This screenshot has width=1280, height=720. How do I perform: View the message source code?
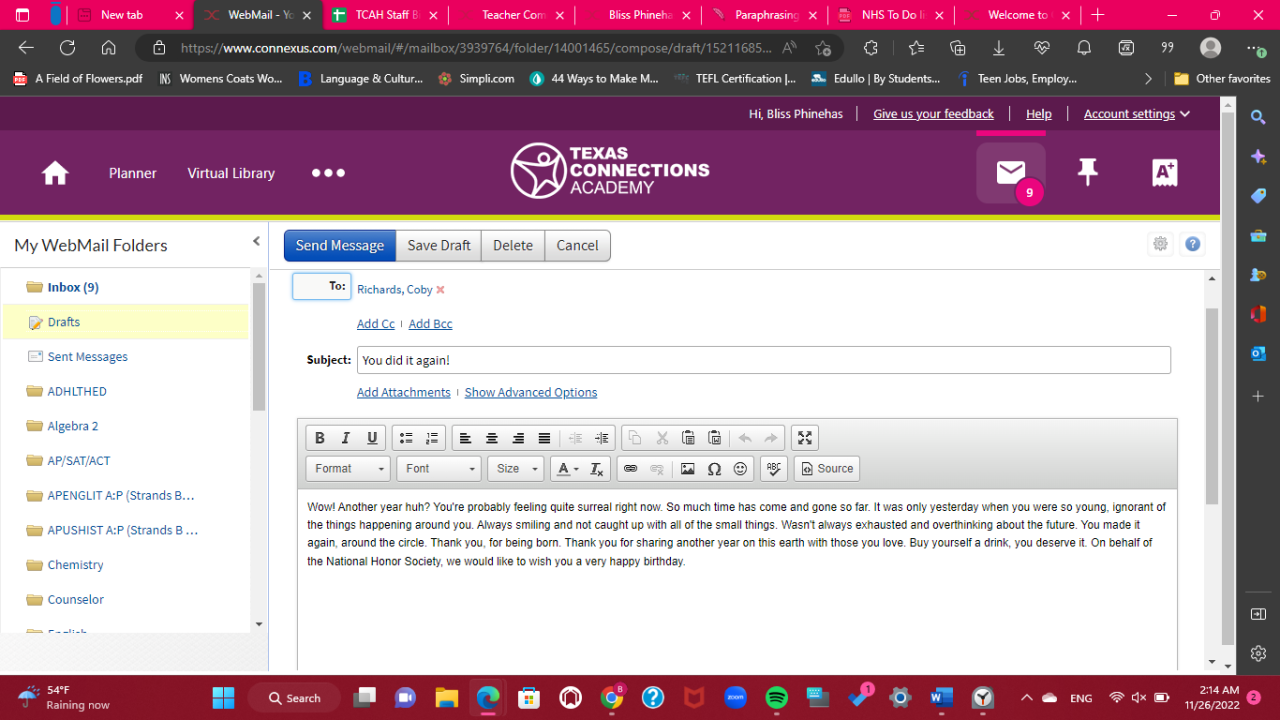click(x=826, y=468)
